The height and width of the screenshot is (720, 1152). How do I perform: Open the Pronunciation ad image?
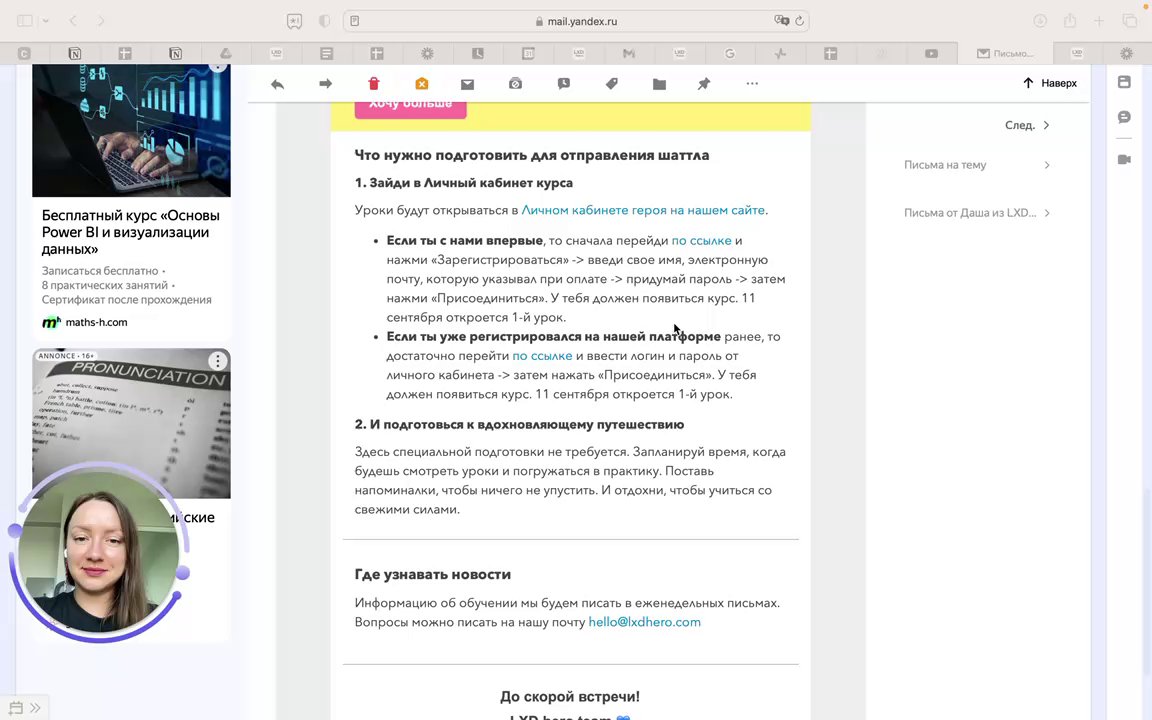coord(132,423)
